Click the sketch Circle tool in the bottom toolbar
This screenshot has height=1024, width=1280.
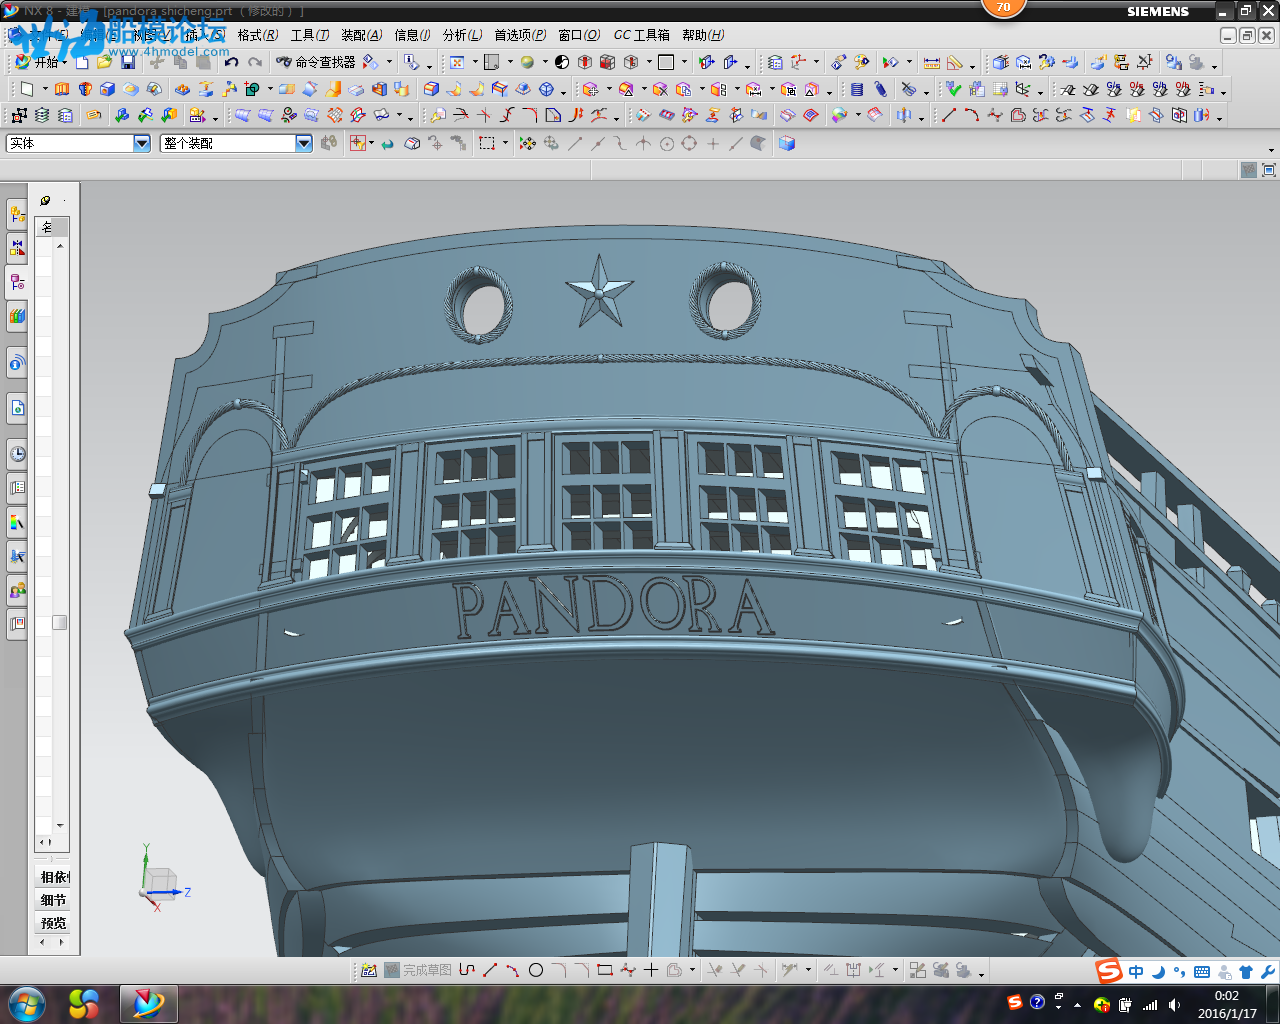point(536,970)
